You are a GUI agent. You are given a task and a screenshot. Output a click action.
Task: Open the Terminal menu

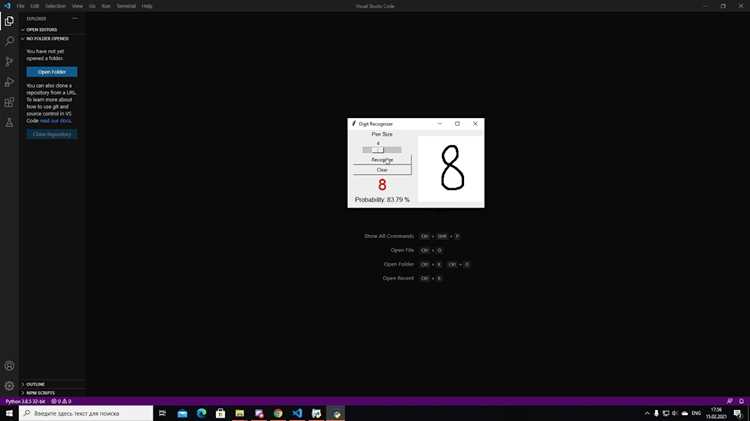click(126, 6)
